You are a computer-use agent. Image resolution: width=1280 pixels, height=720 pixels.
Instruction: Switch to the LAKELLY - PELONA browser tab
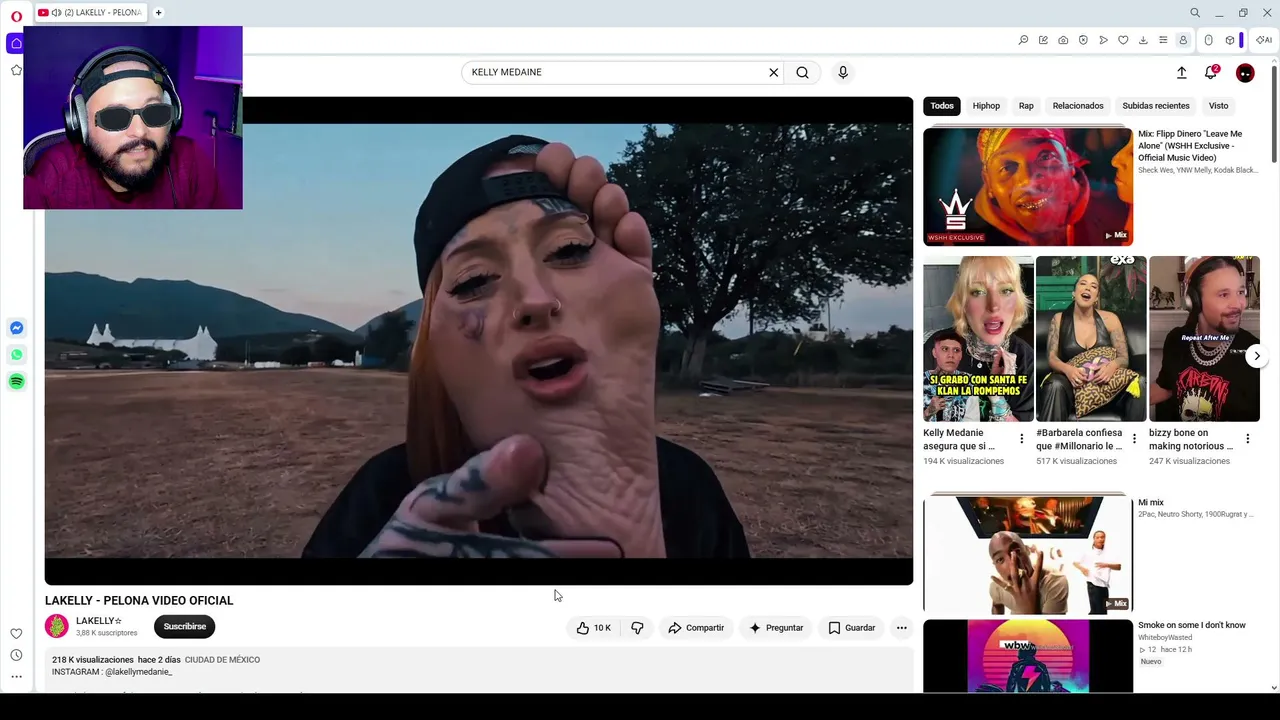90,13
